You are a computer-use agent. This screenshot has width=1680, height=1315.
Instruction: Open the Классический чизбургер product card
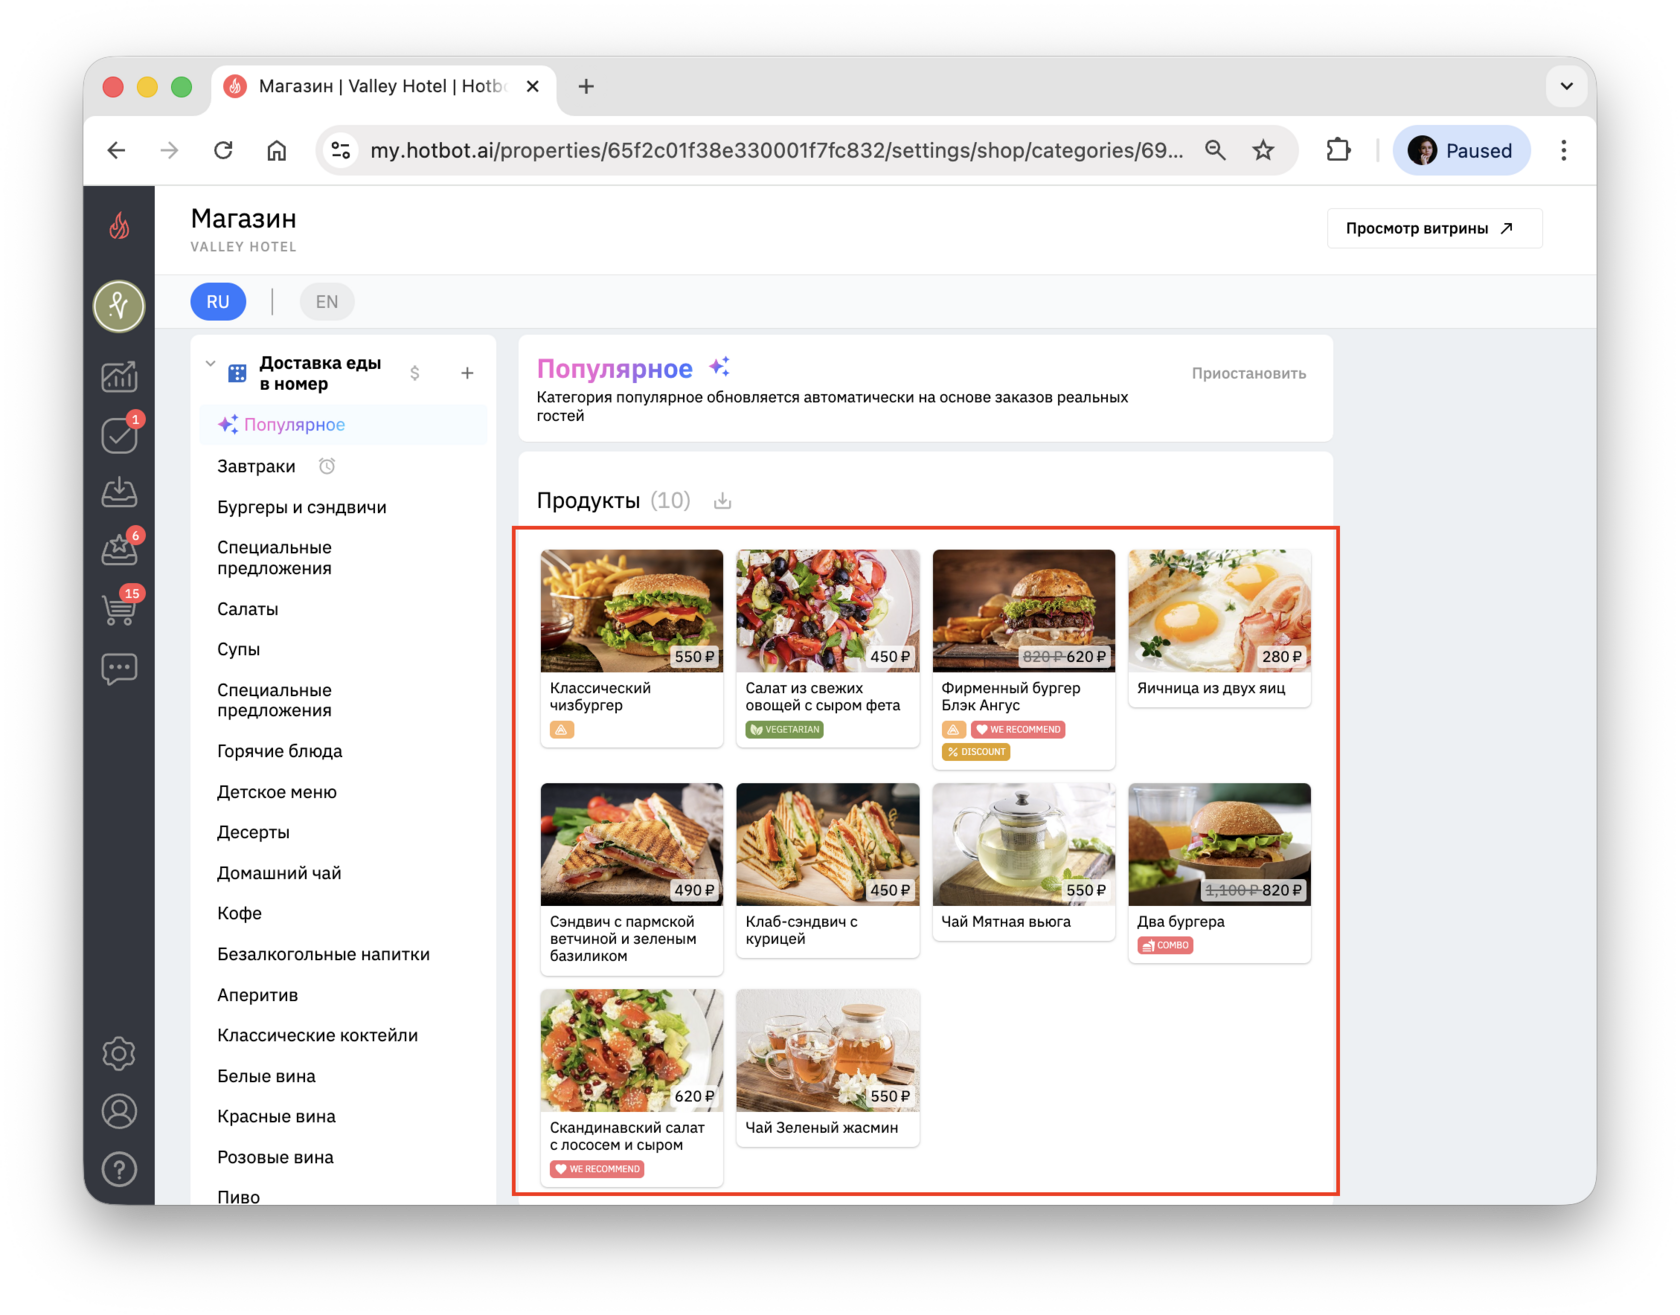[632, 648]
